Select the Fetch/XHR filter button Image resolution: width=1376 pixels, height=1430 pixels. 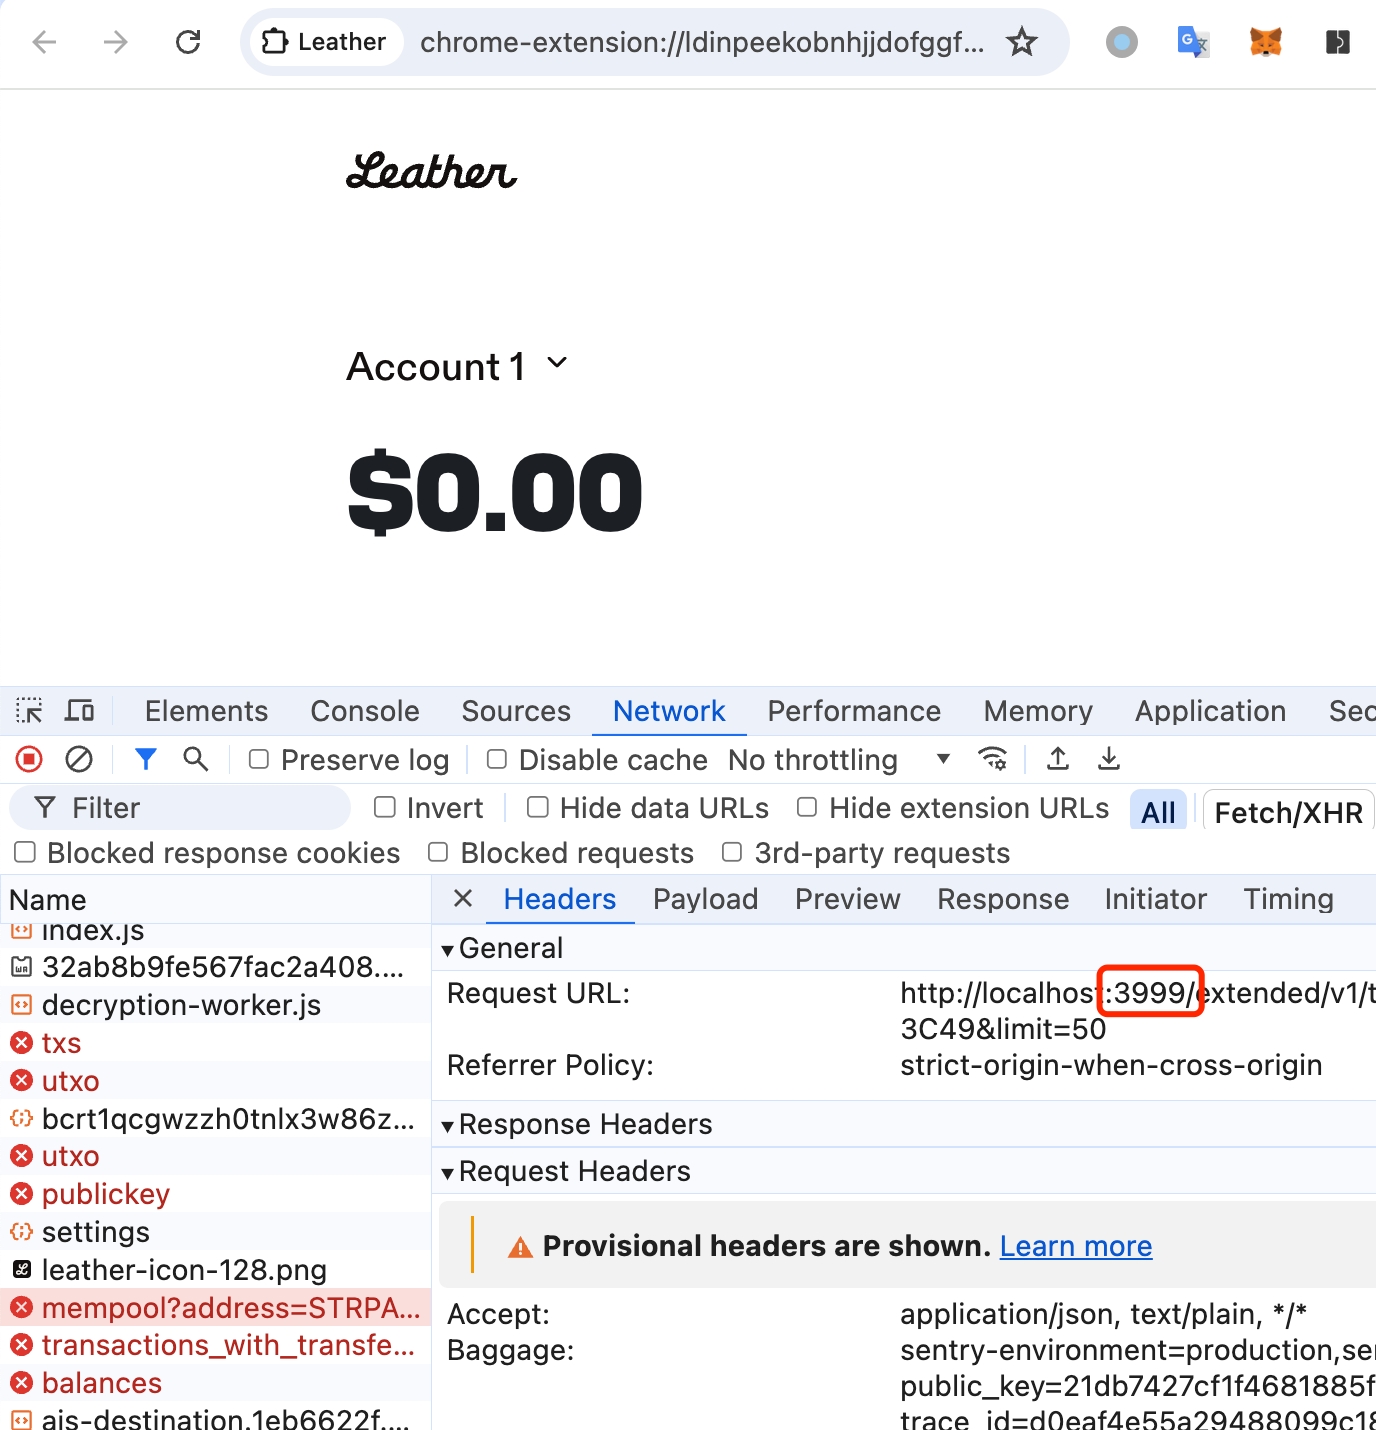[1288, 812]
